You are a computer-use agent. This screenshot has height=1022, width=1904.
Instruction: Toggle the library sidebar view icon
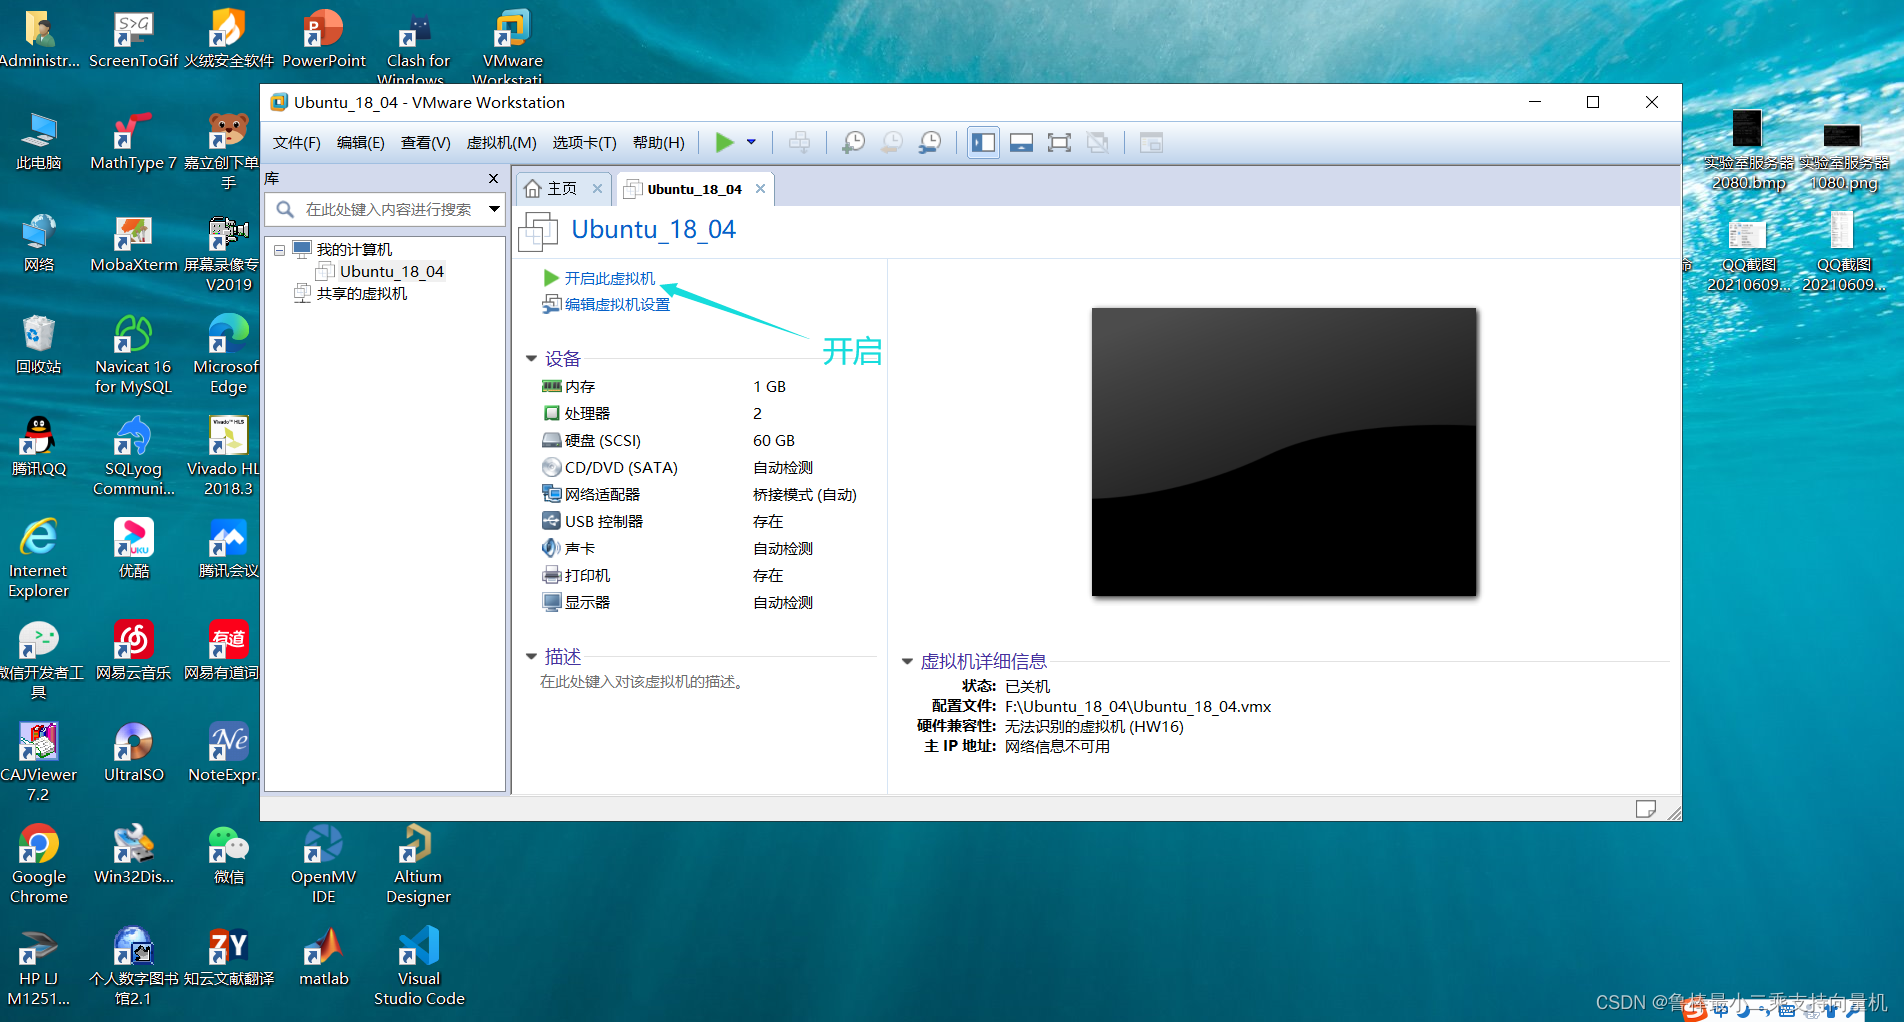984,143
